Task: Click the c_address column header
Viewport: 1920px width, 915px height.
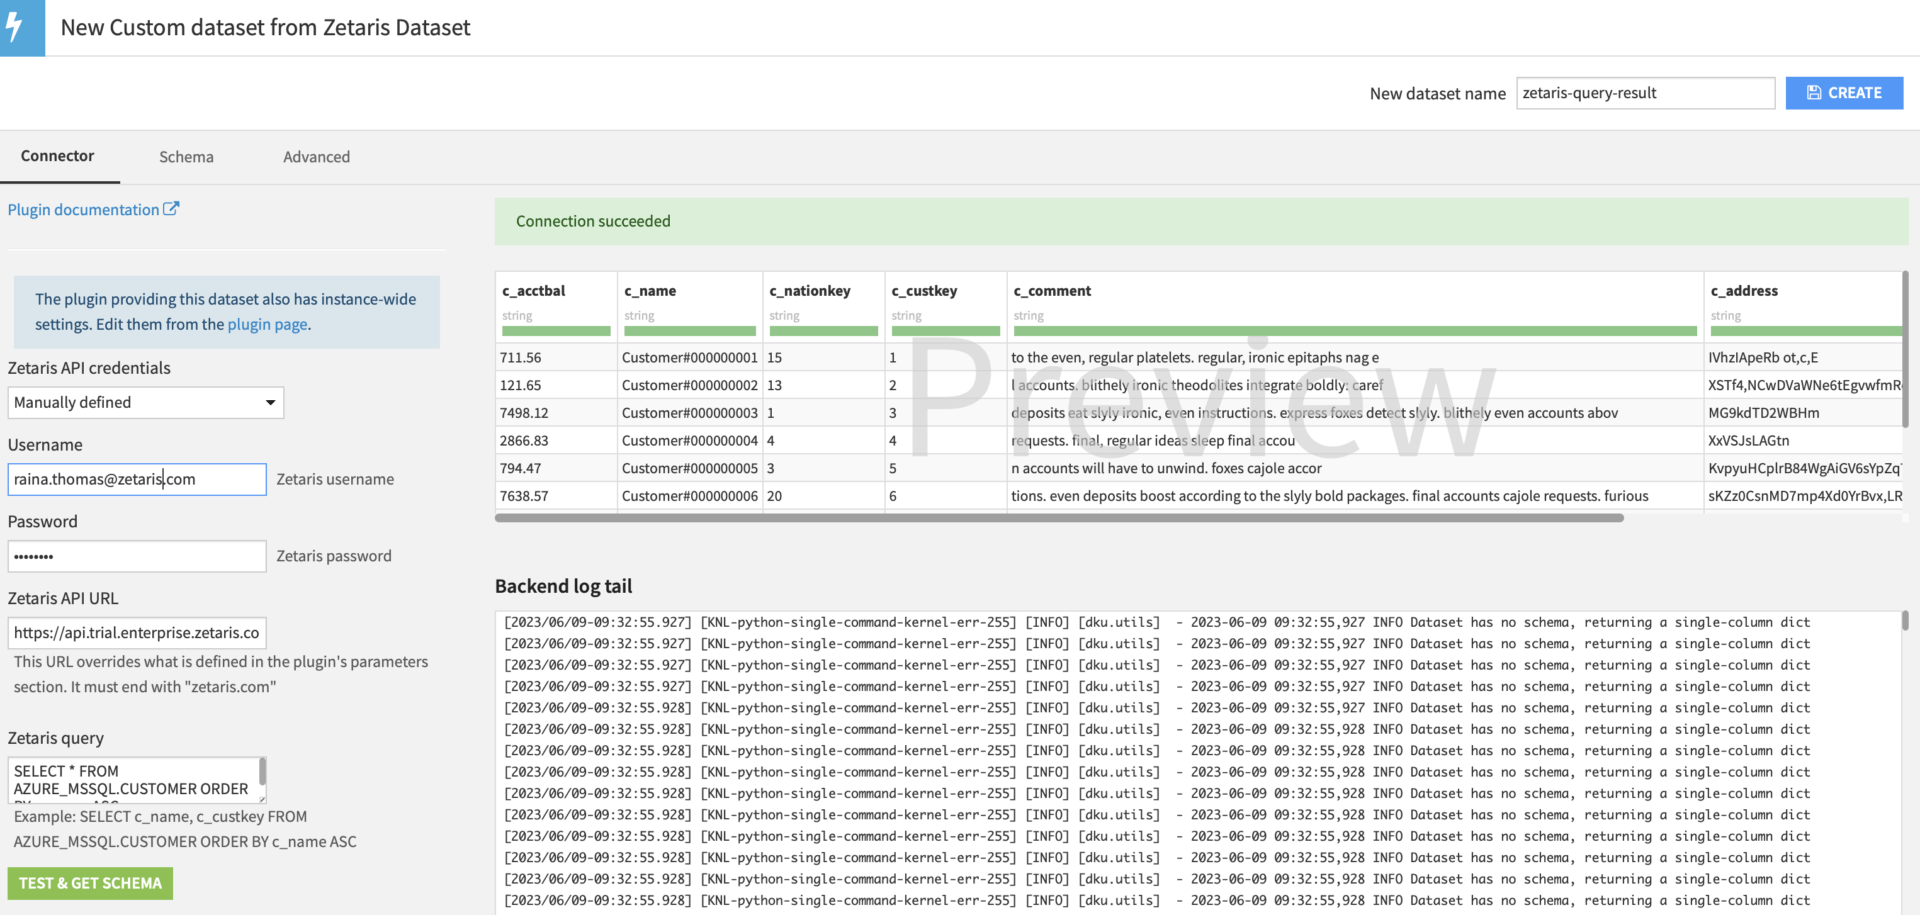Action: (1743, 291)
